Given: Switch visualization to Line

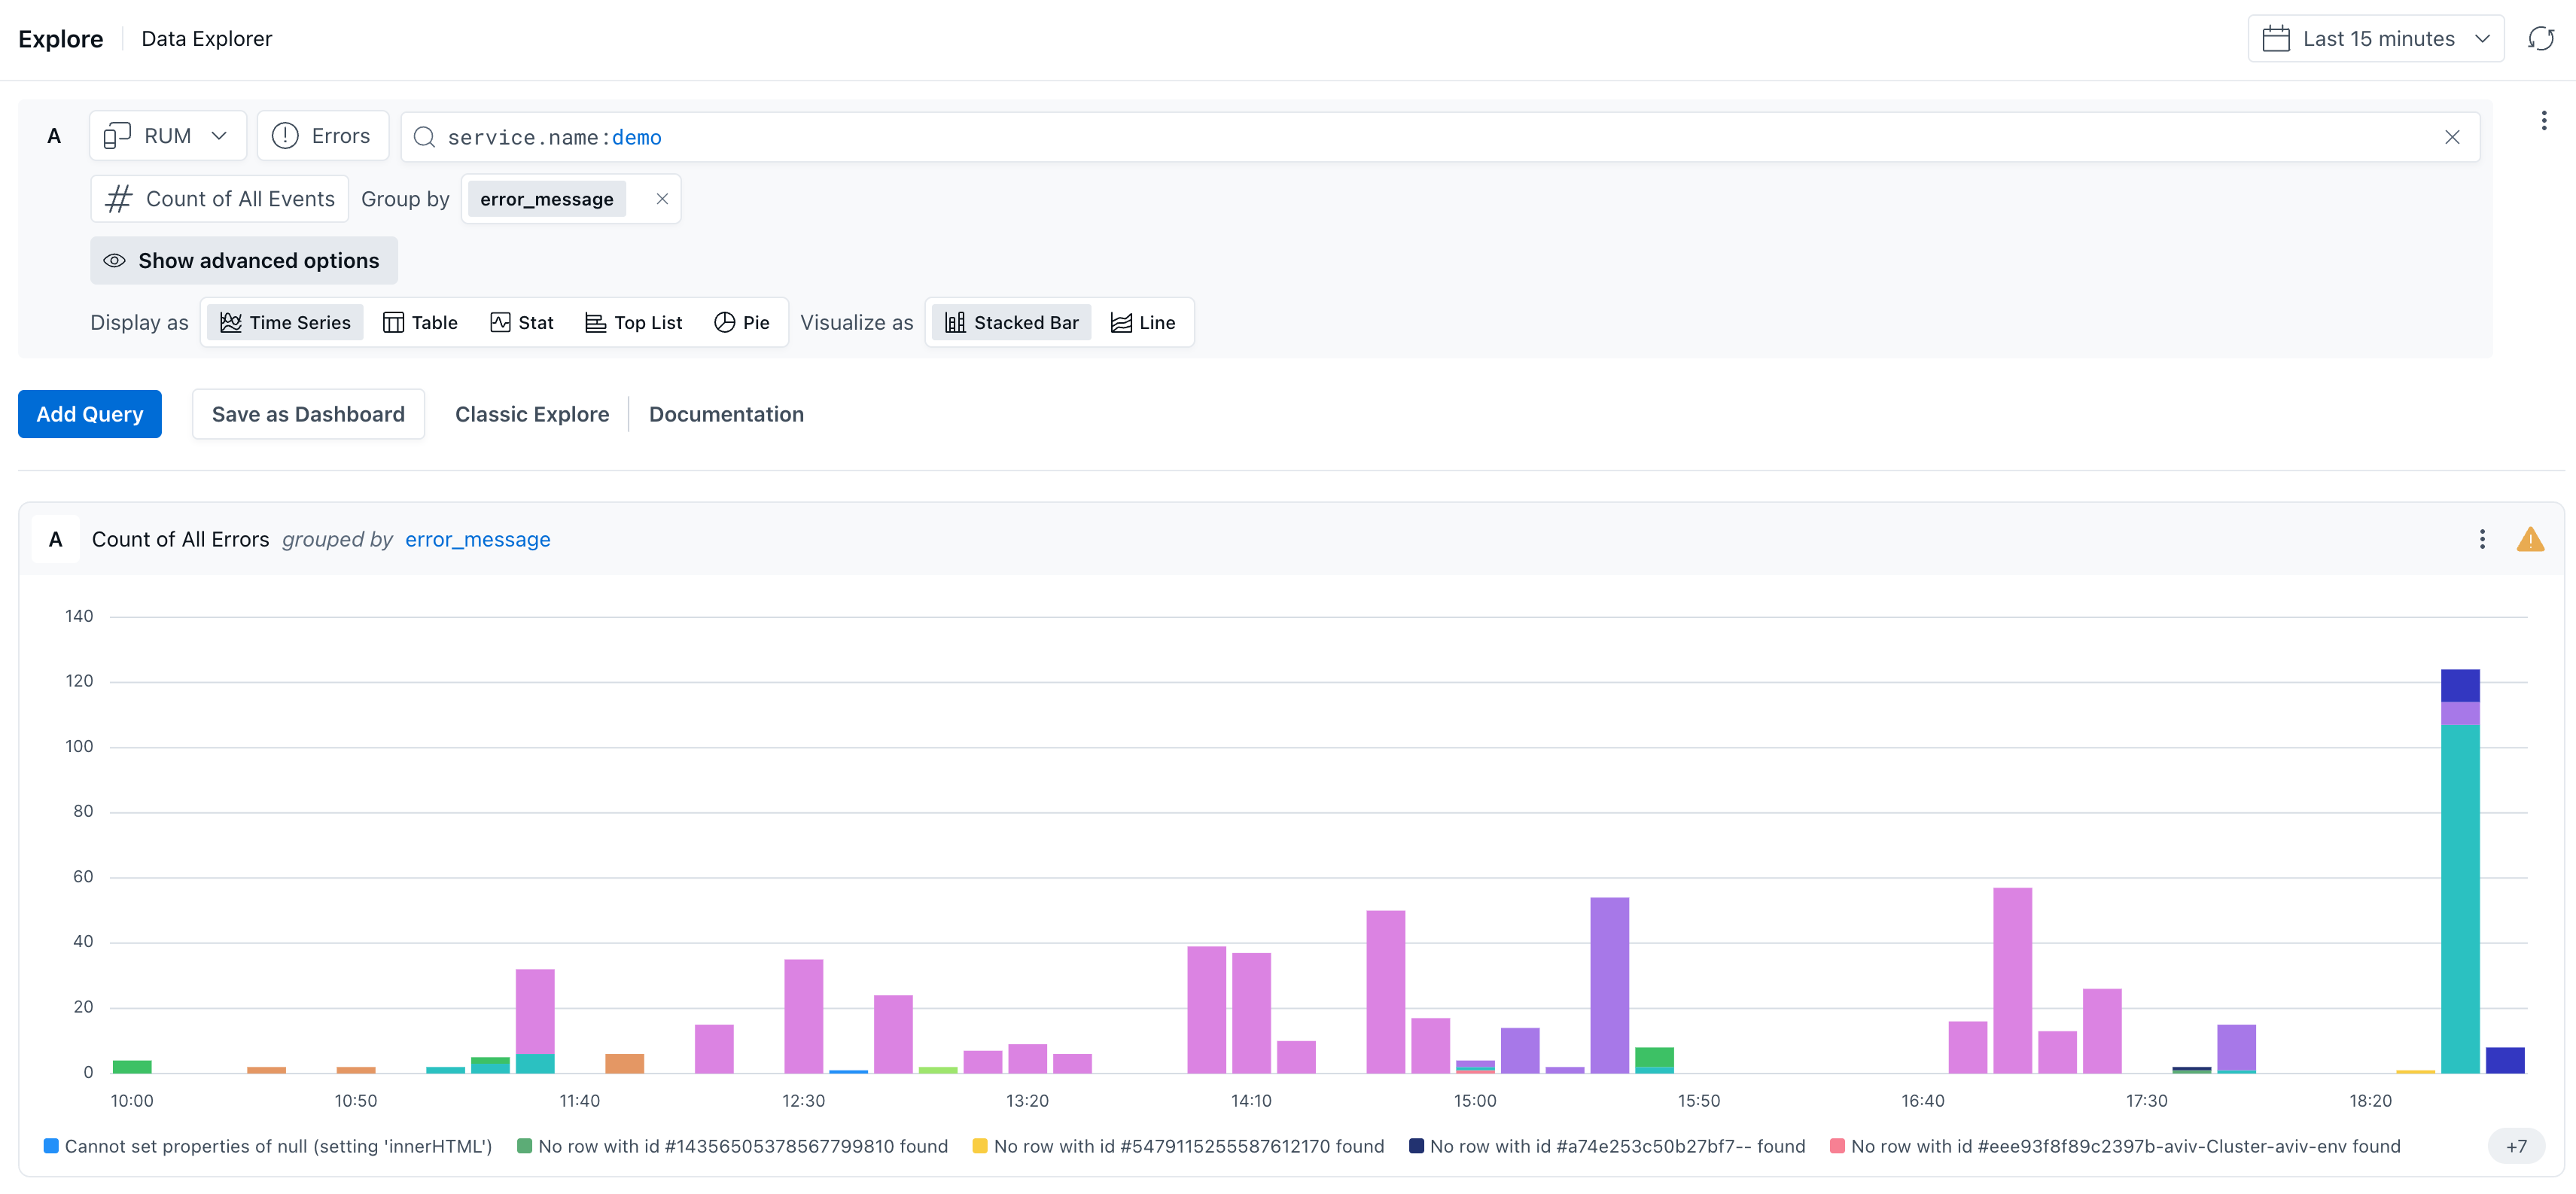Looking at the screenshot, I should [x=1143, y=323].
